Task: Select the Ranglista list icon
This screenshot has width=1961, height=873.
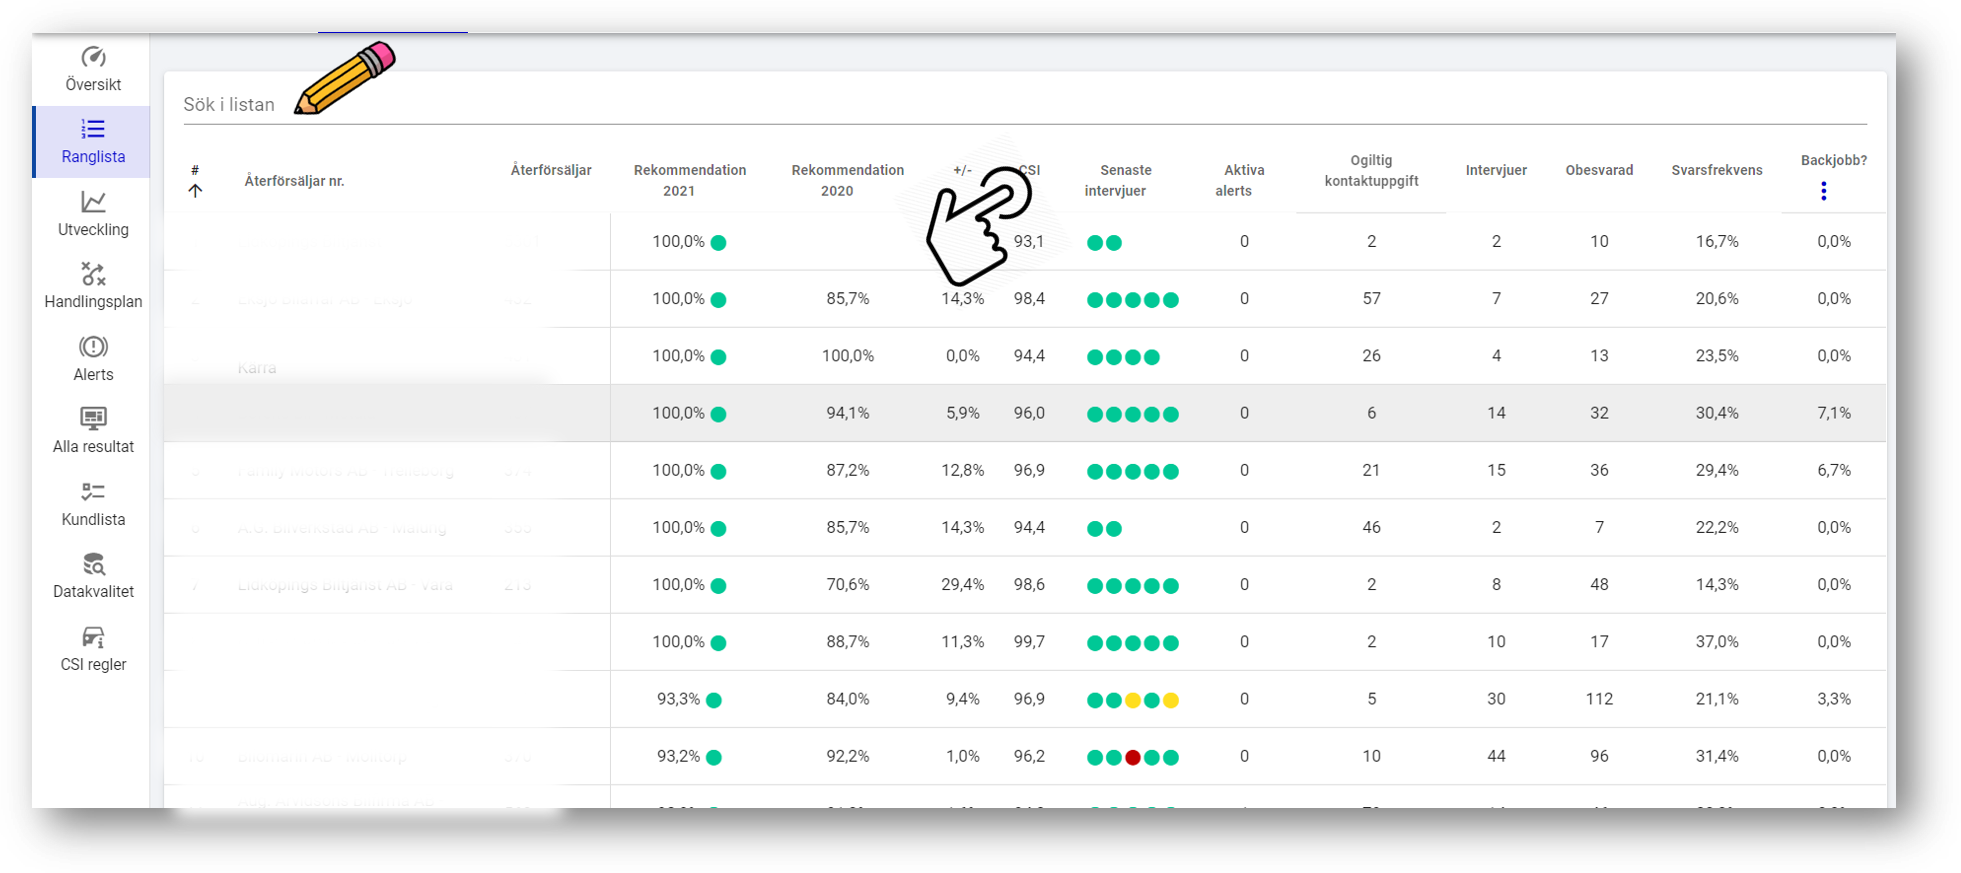Action: tap(93, 129)
